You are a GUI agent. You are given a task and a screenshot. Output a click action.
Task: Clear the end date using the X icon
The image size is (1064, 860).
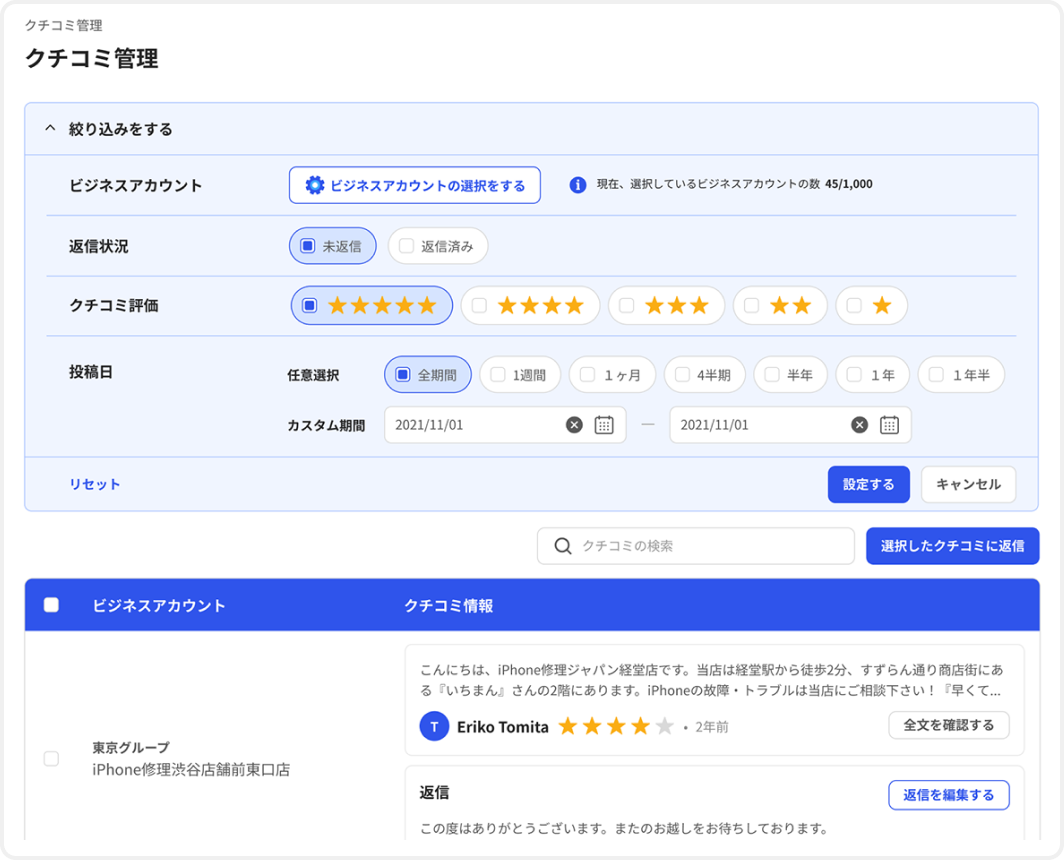pos(858,424)
